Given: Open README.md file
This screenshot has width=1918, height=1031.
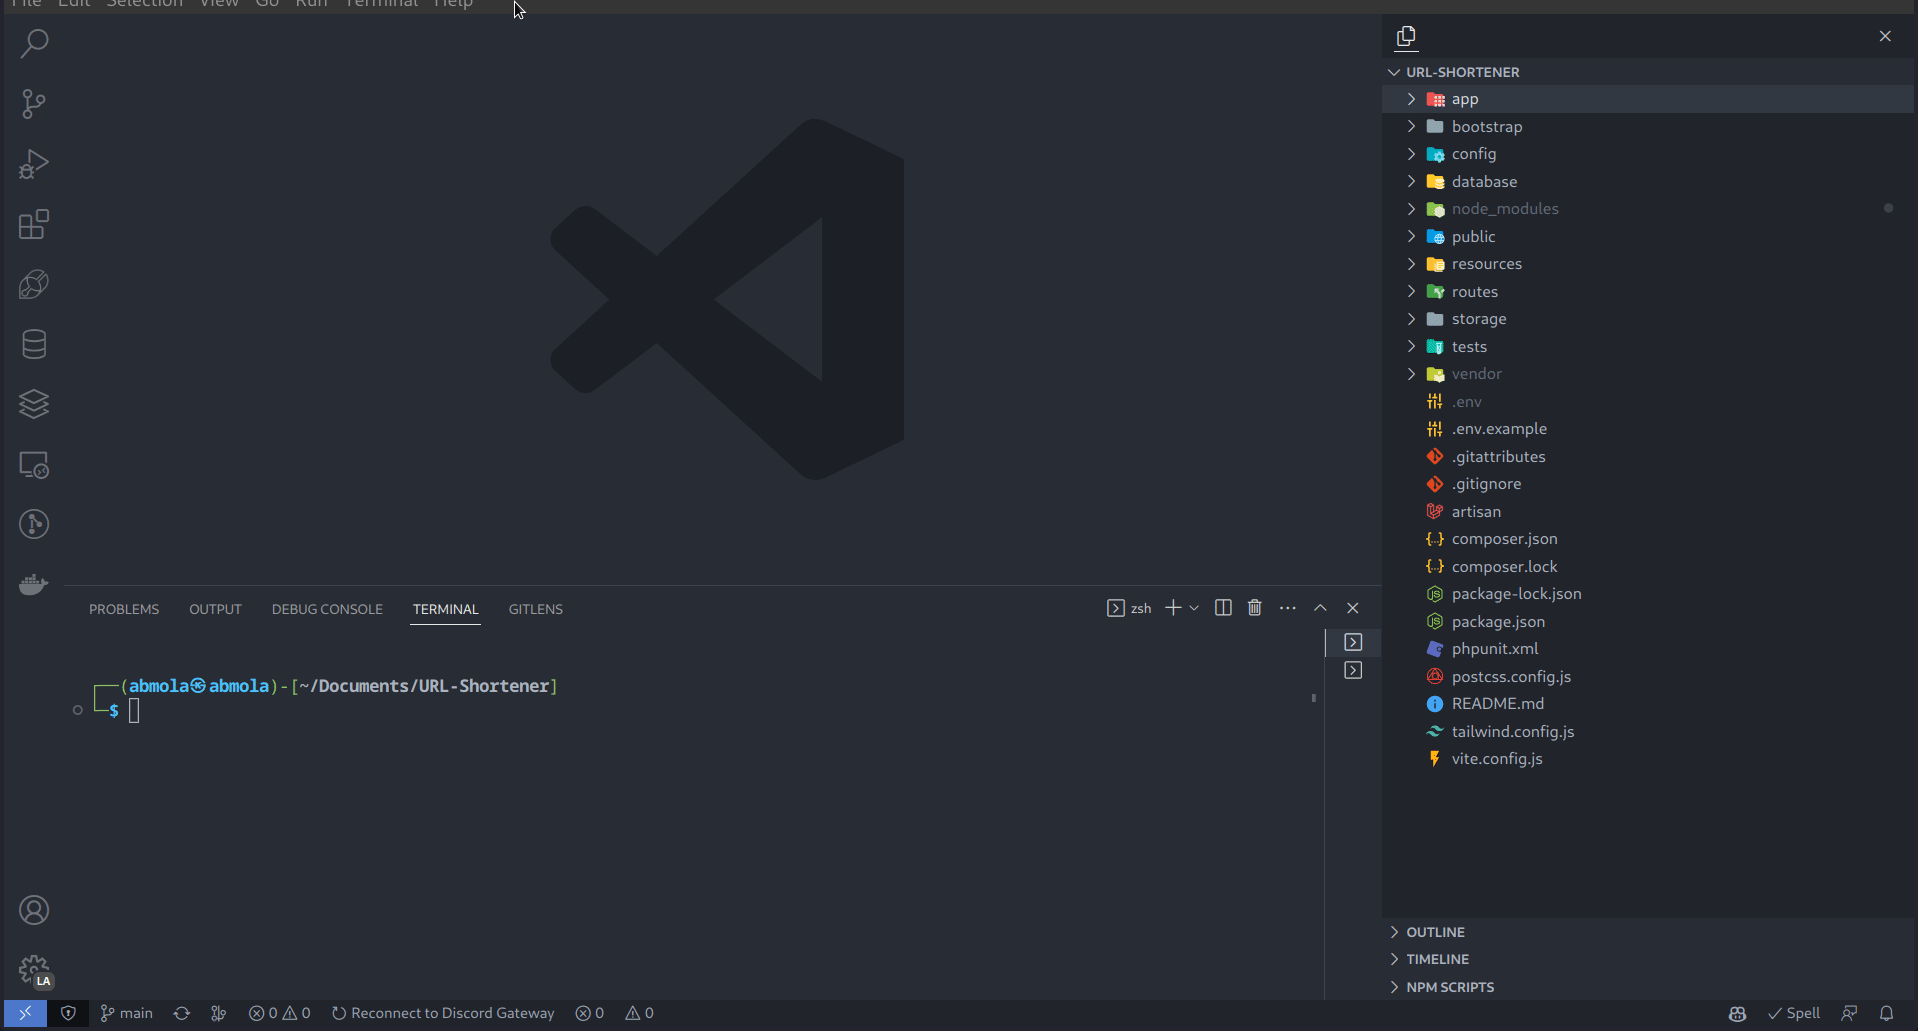Looking at the screenshot, I should [1648, 704].
